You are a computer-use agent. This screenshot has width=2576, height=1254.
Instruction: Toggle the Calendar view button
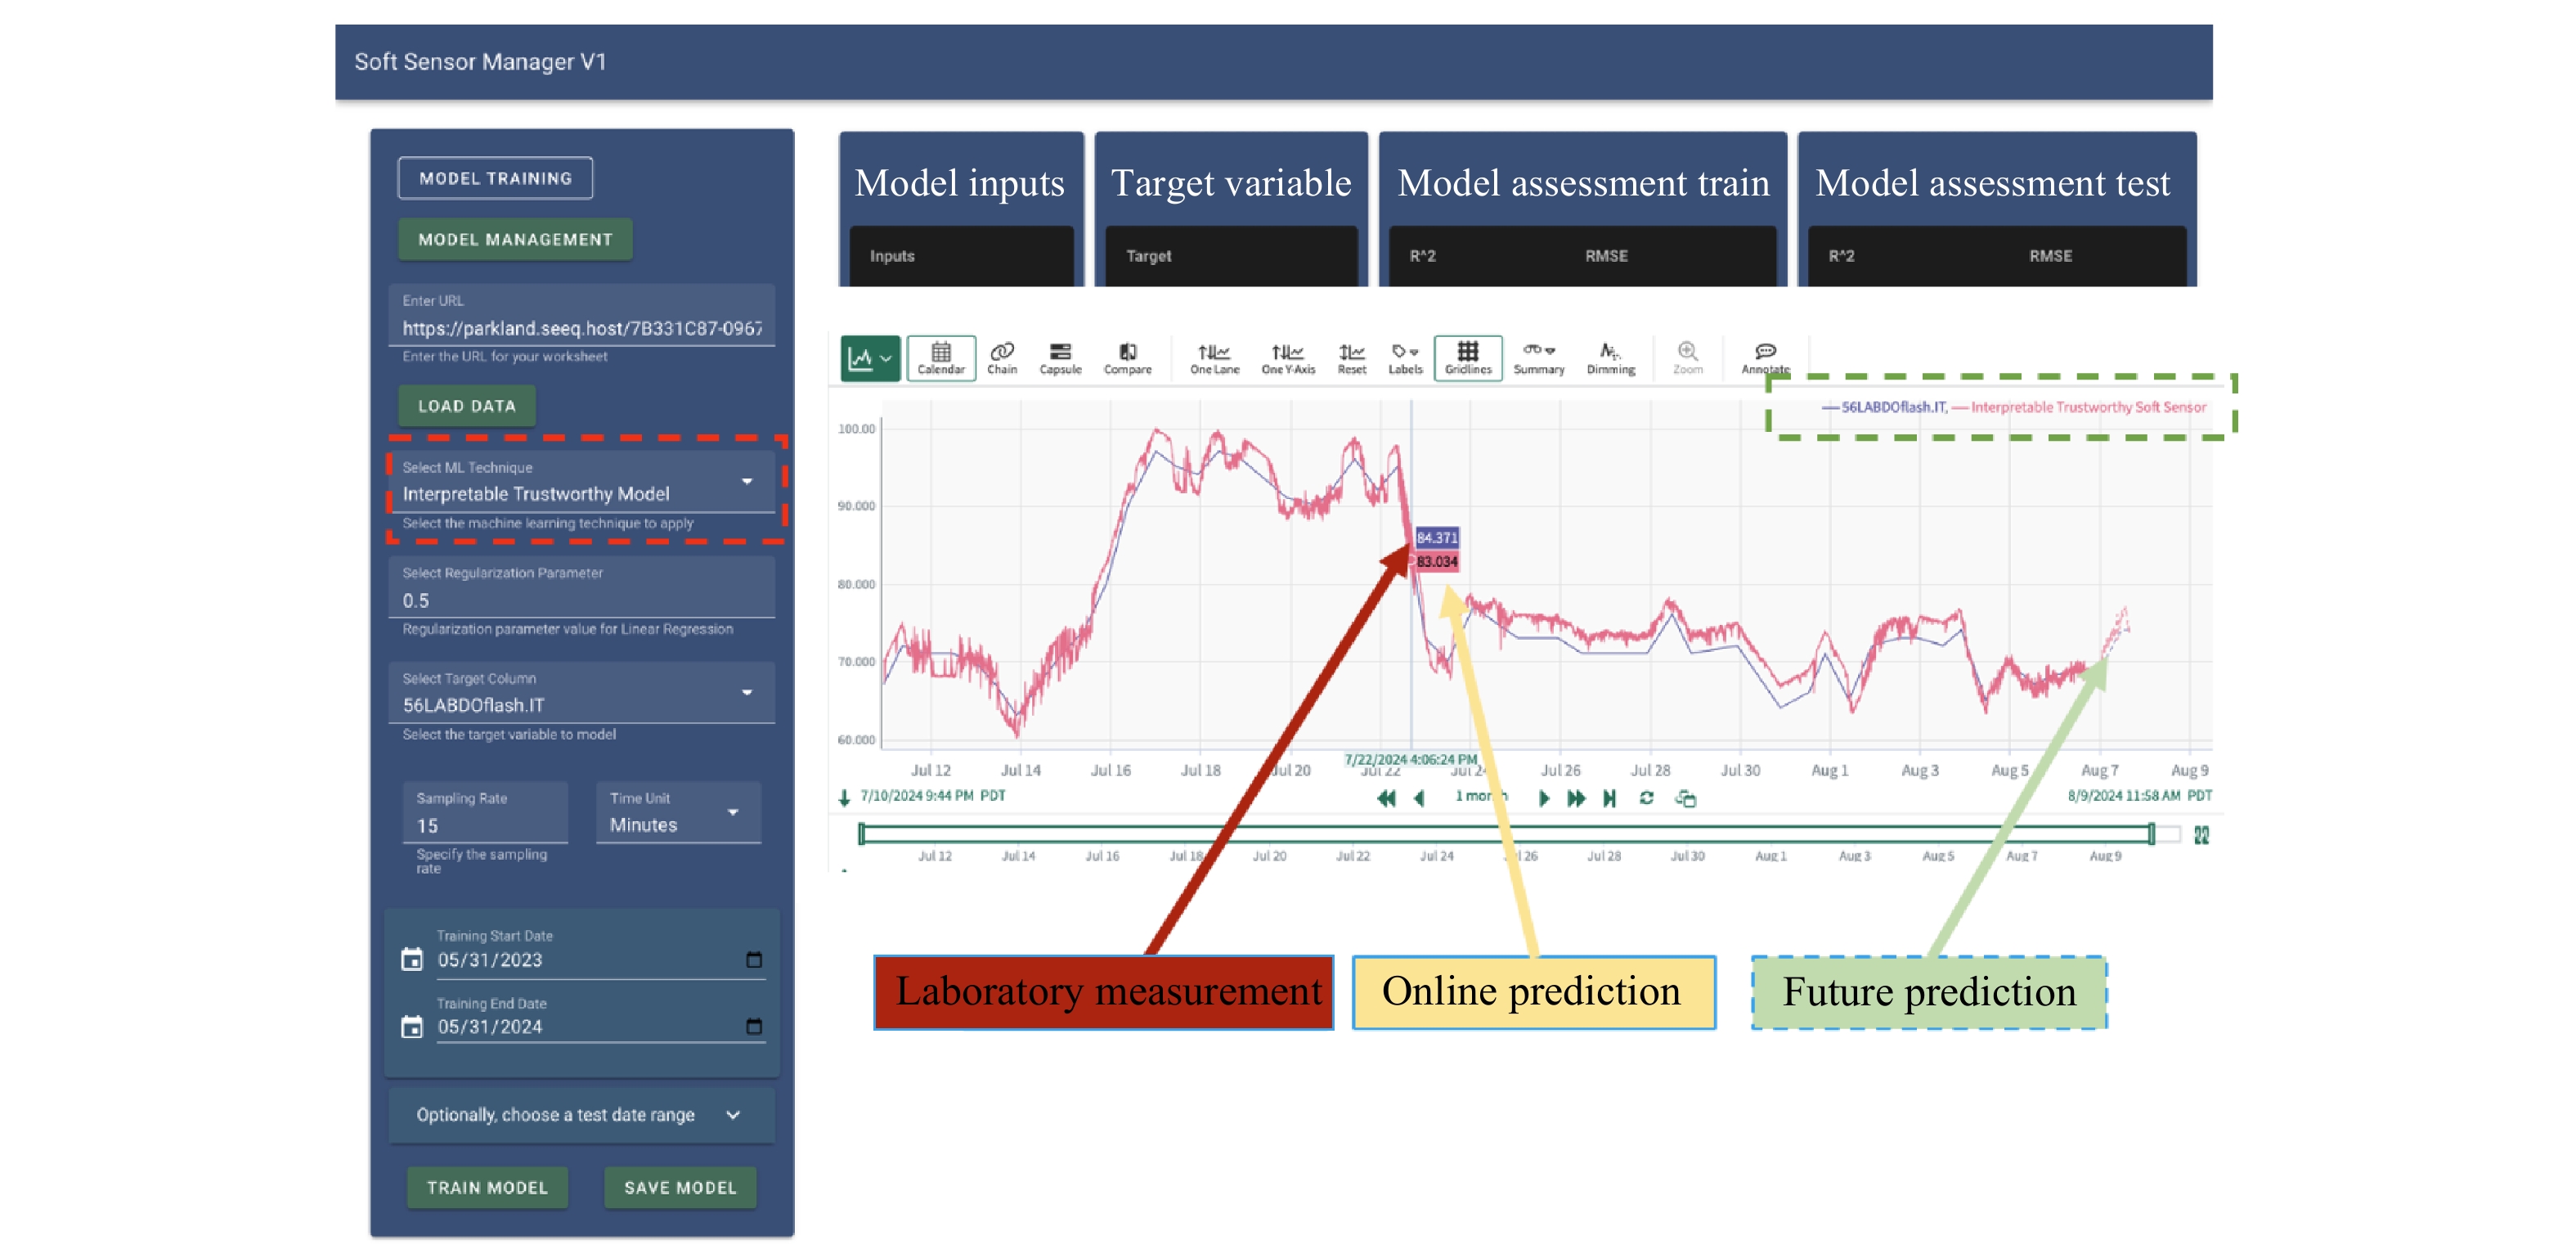[941, 357]
